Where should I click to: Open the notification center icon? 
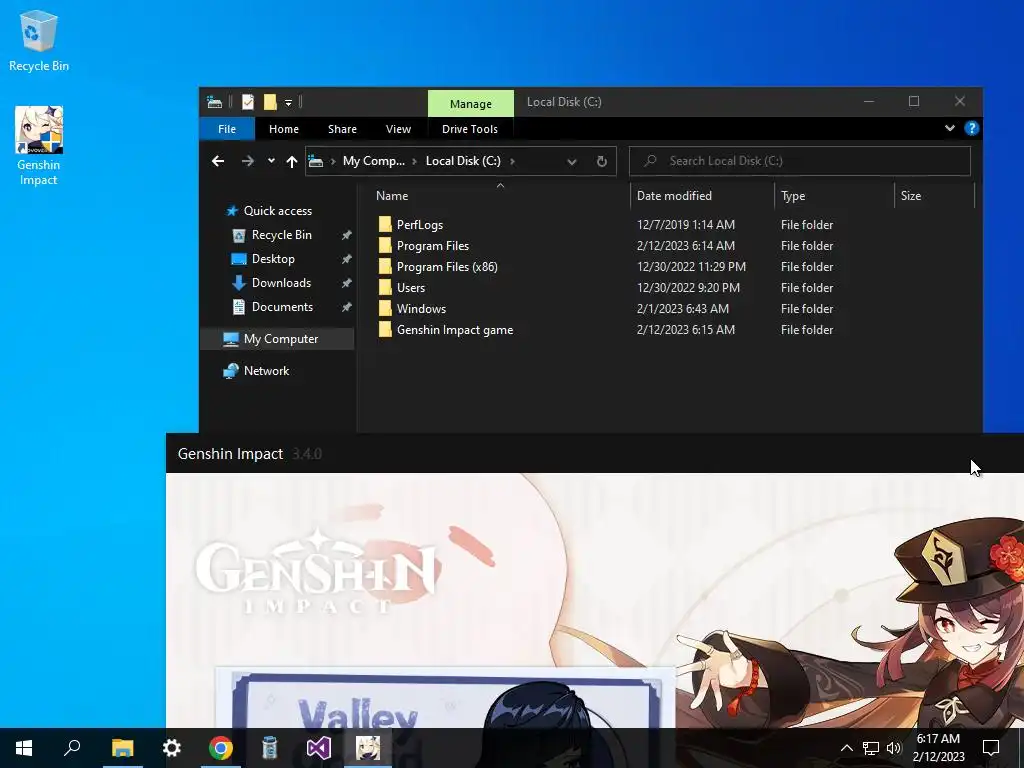(x=991, y=748)
